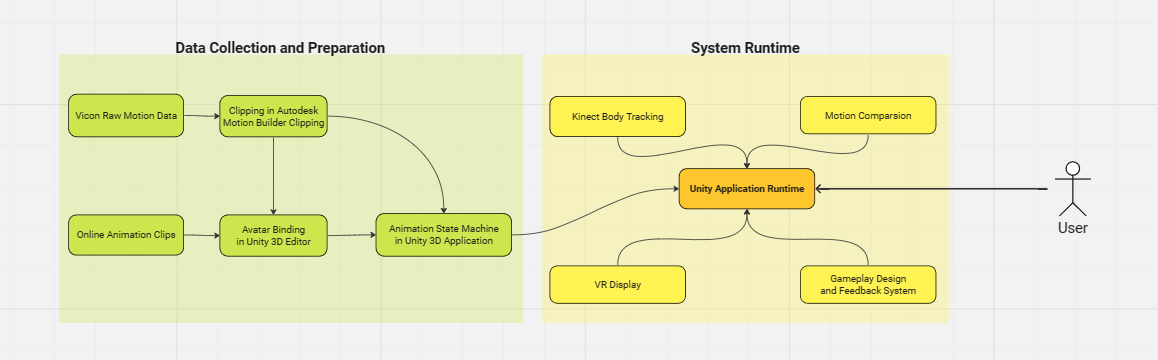Select the Animation State Machine node
The height and width of the screenshot is (360, 1158).
443,235
